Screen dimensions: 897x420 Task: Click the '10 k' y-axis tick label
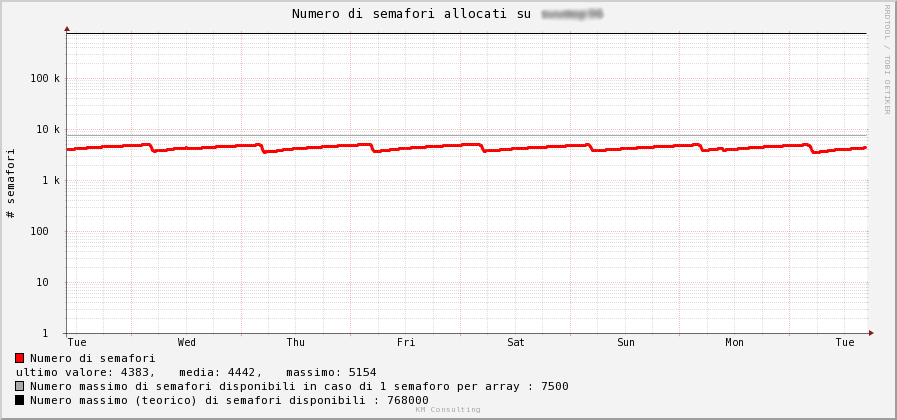(48, 129)
